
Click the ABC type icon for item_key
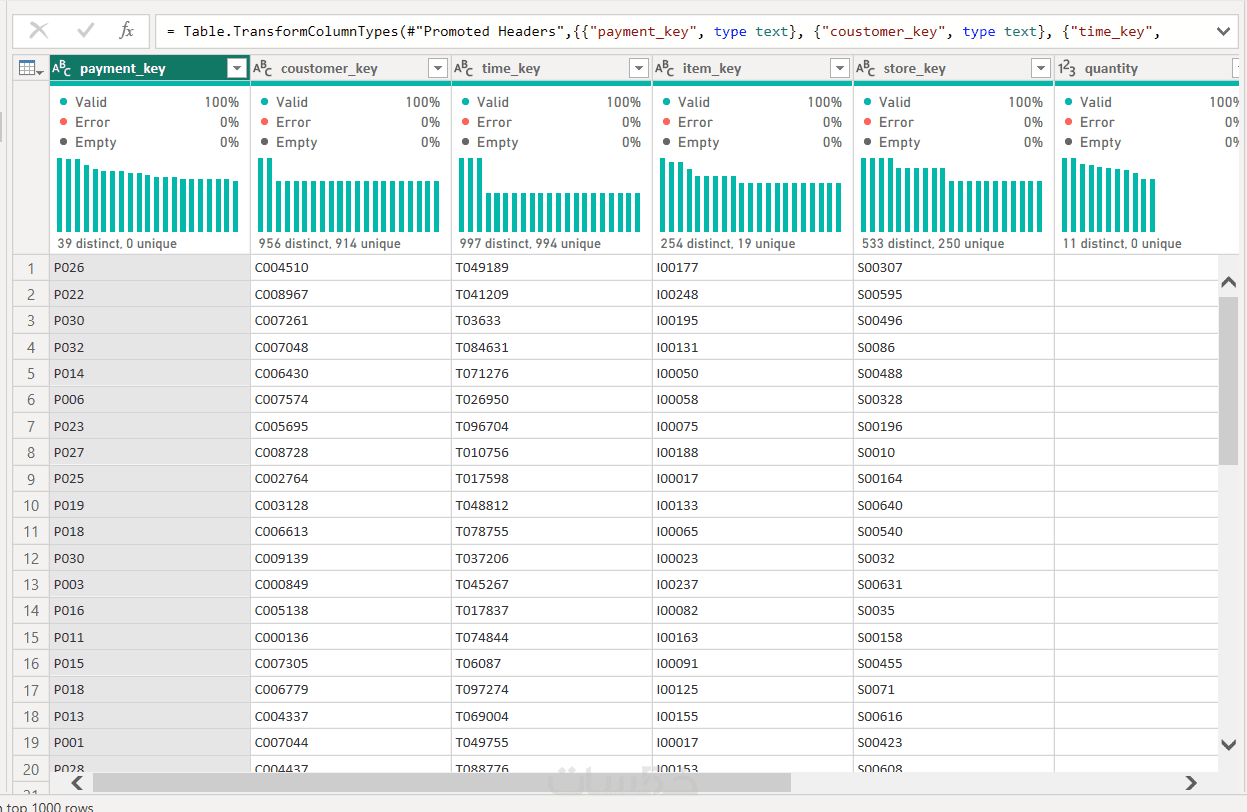click(665, 68)
